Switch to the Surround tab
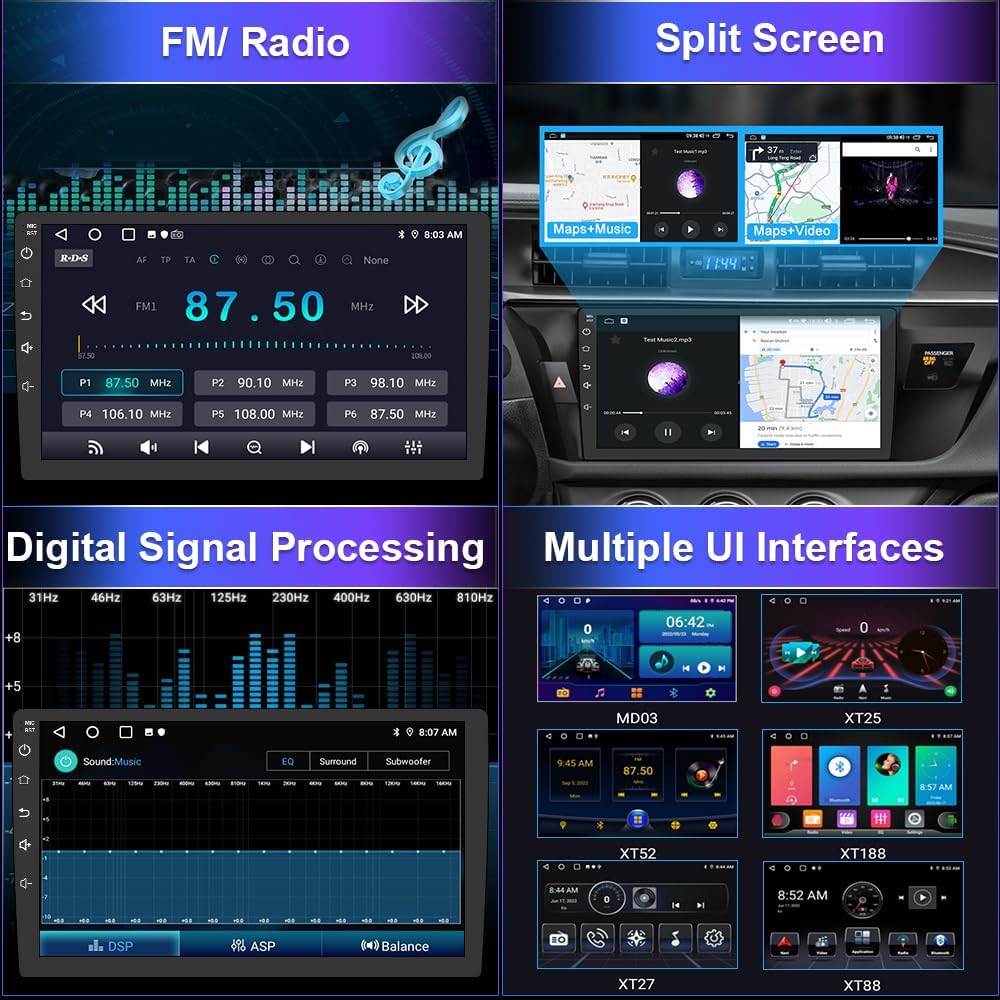Screen dimensions: 1000x1000 (338, 761)
